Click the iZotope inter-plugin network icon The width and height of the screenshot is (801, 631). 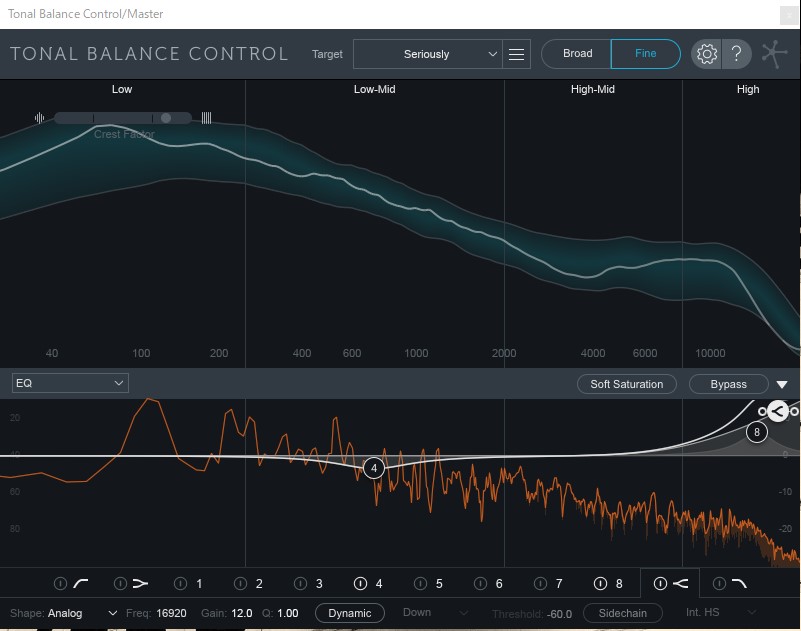pyautogui.click(x=774, y=54)
